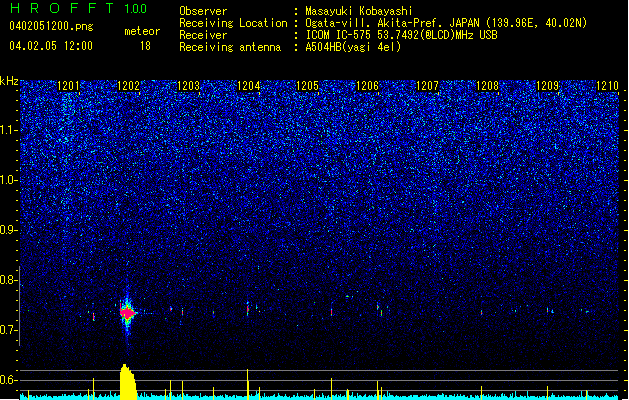Click the 1209 time axis marker
The height and width of the screenshot is (400, 629).
click(547, 86)
